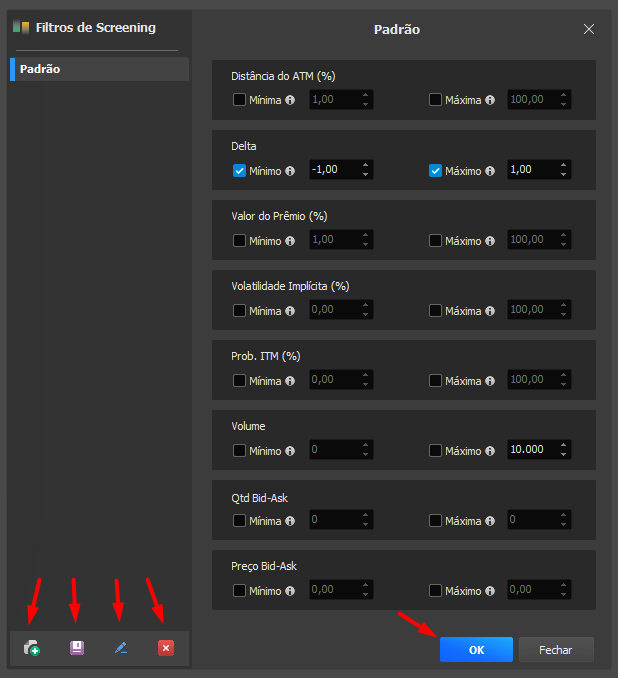Image resolution: width=618 pixels, height=678 pixels.
Task: Click info icon beside Delta Máximo
Action: [490, 171]
